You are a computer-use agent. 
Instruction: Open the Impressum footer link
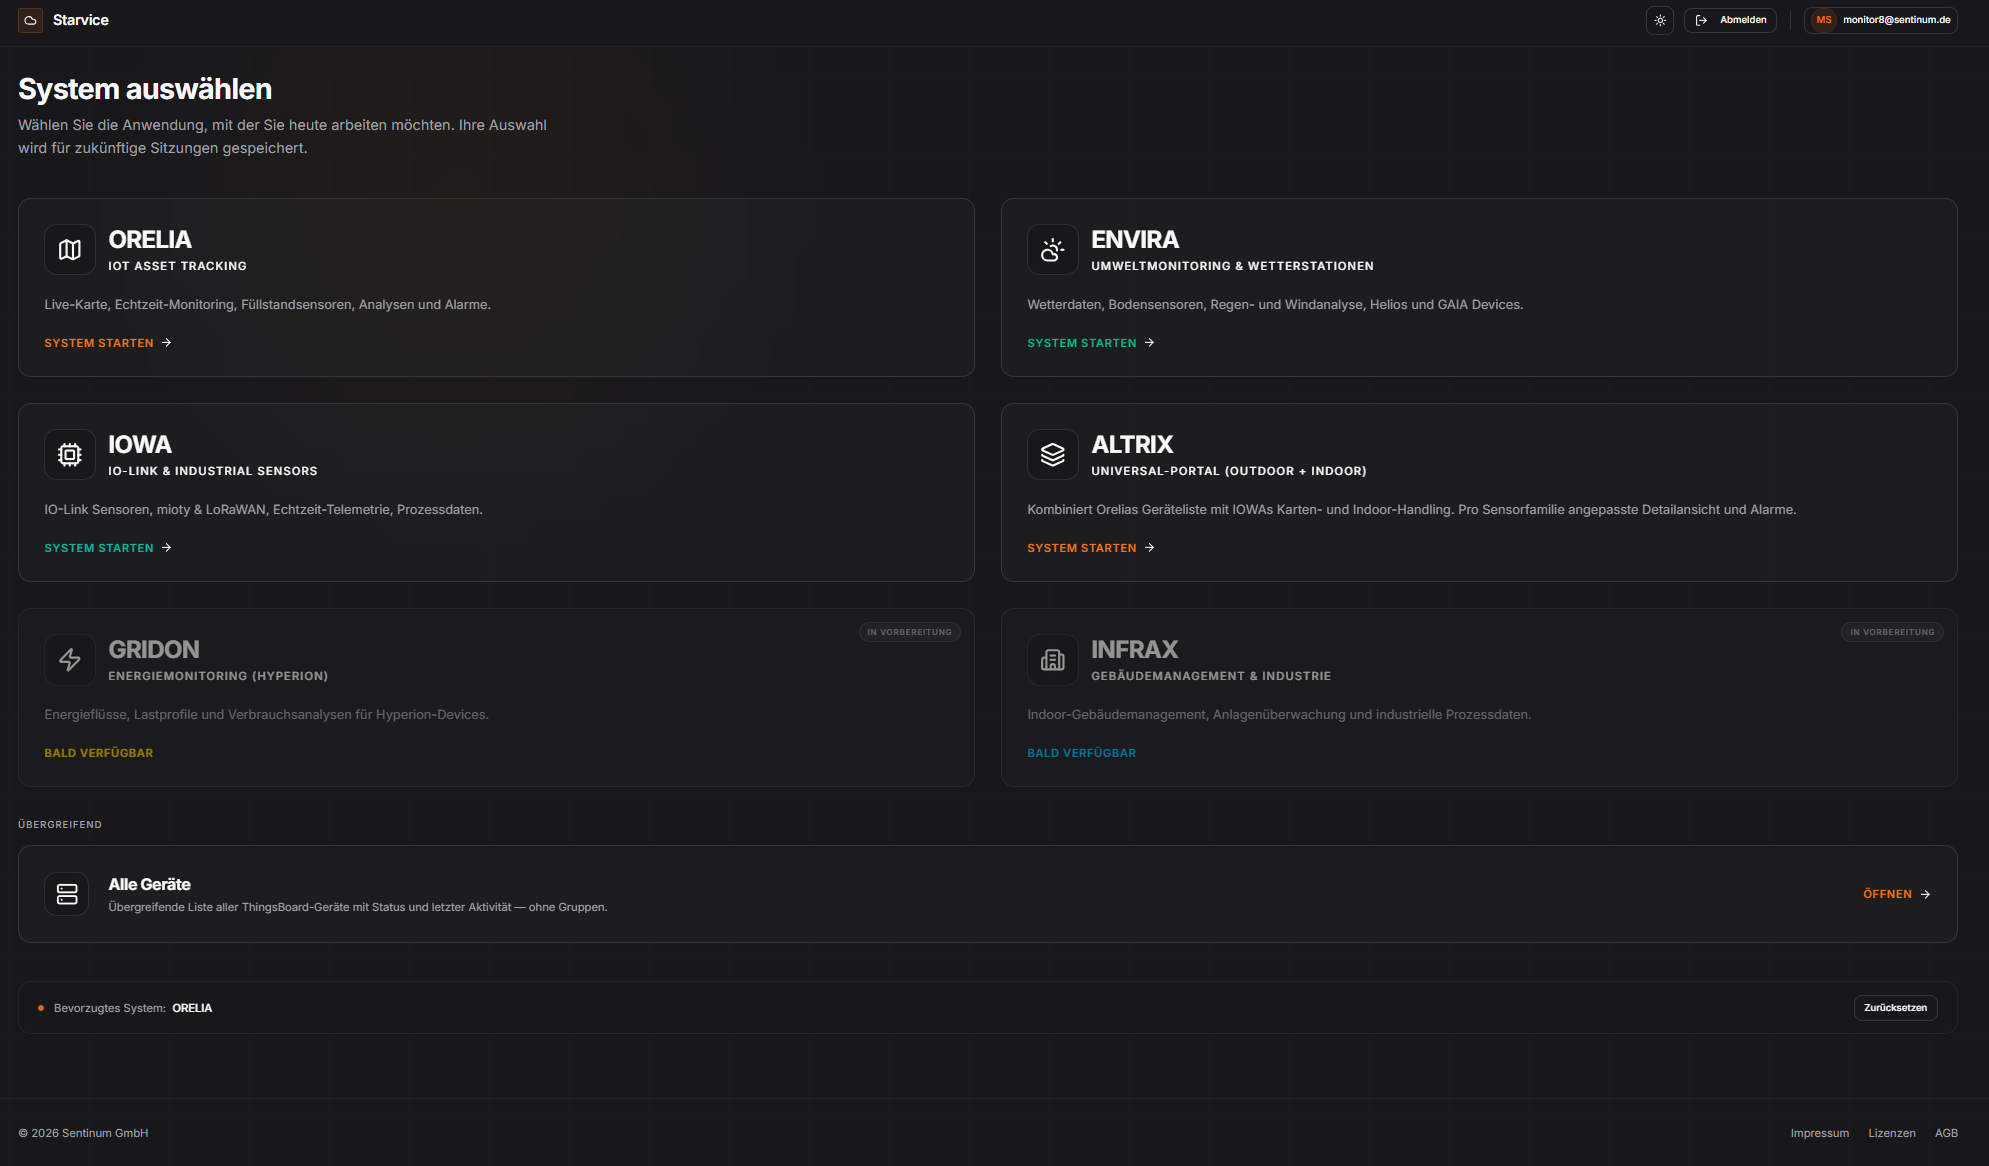[1819, 1133]
